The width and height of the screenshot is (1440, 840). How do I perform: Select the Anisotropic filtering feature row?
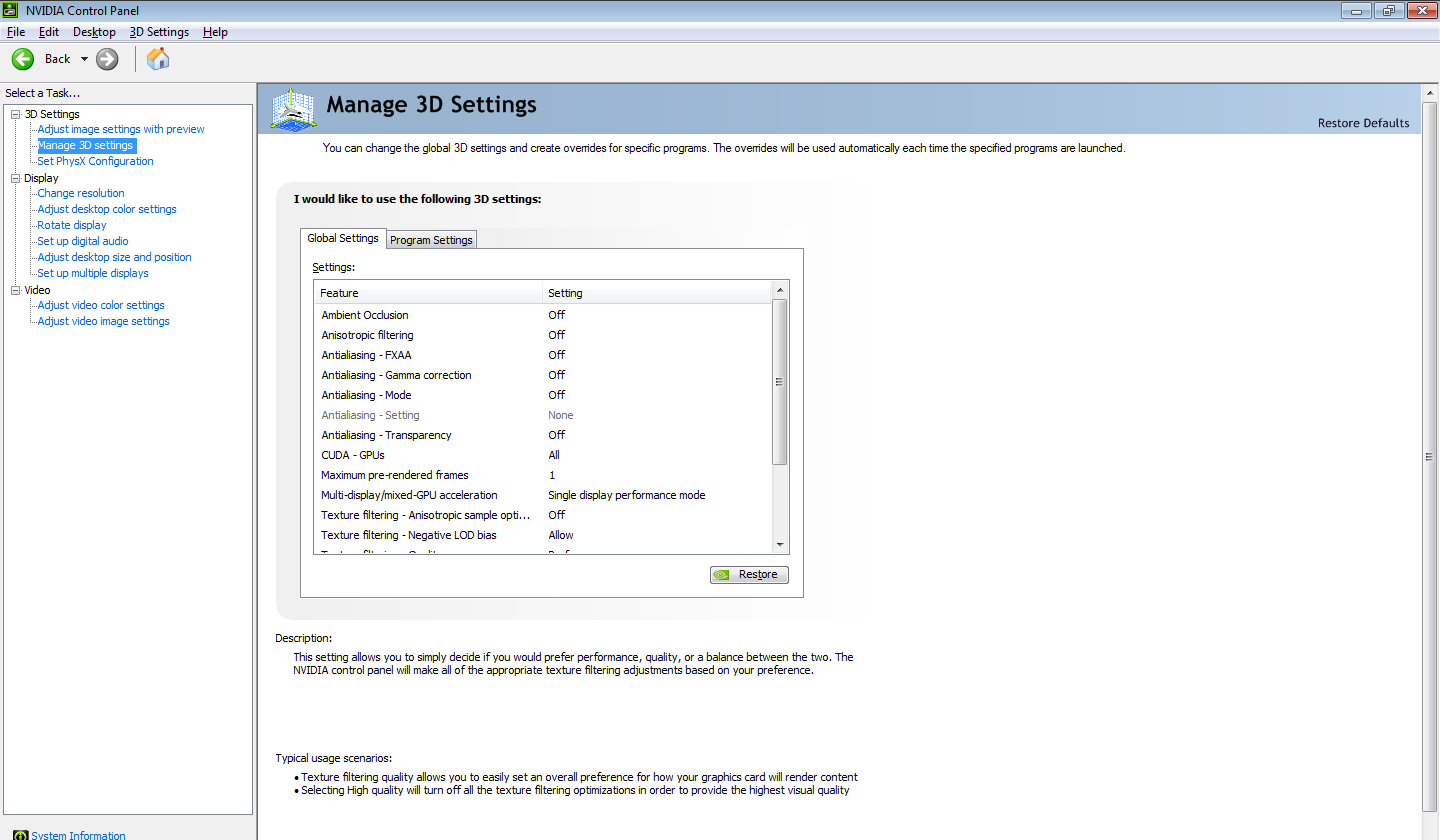[543, 335]
